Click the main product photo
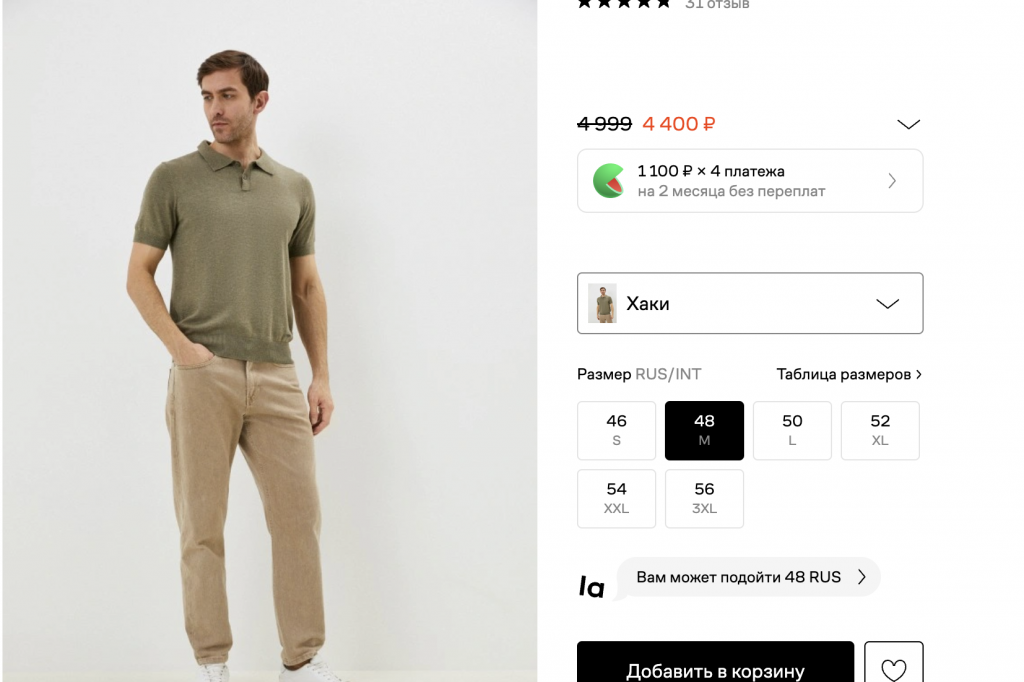Image resolution: width=1024 pixels, height=682 pixels. [x=270, y=341]
